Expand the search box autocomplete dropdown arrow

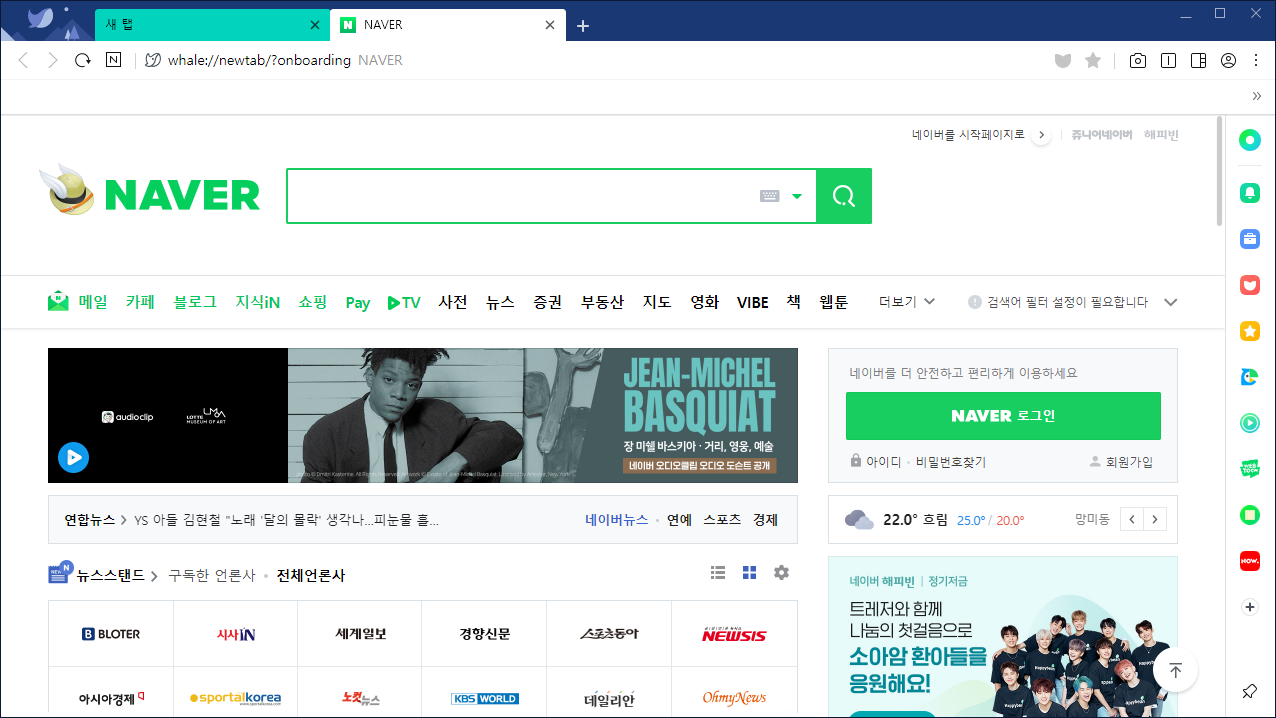tap(797, 196)
